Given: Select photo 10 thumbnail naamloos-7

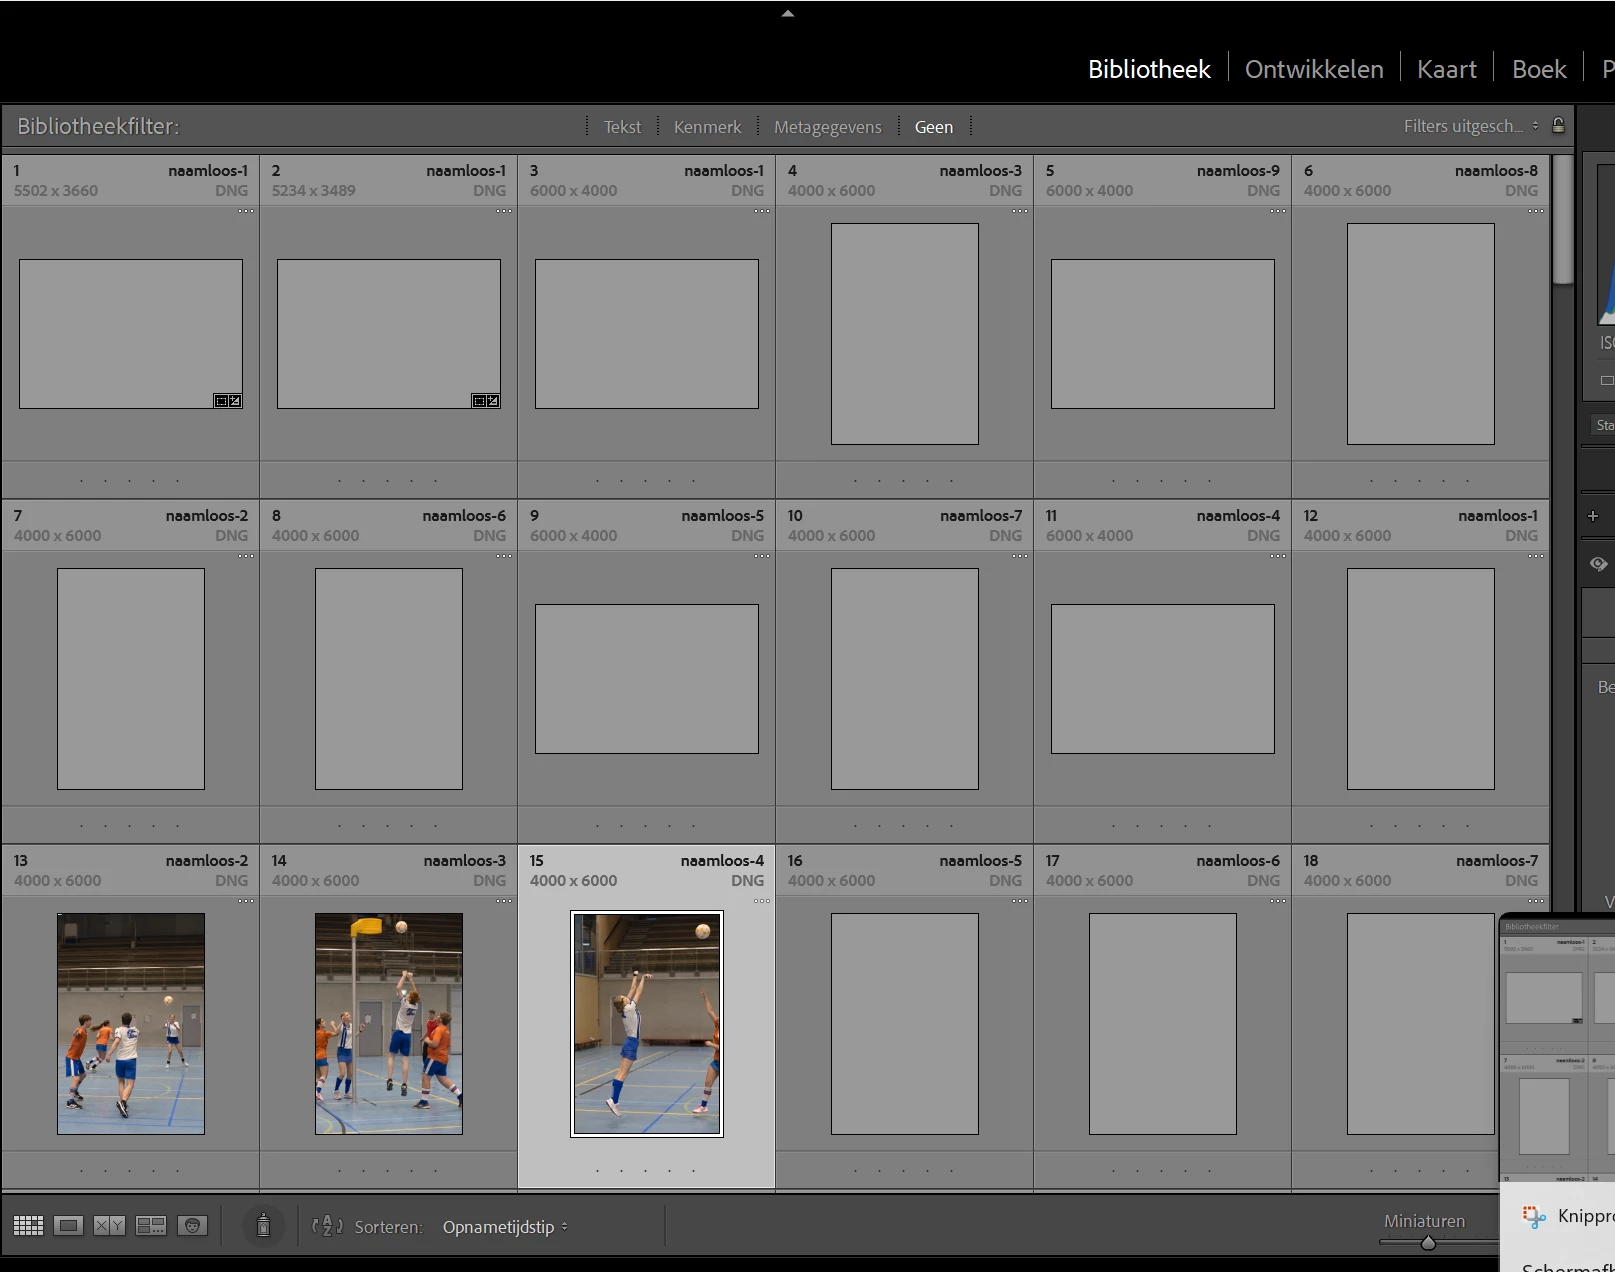Looking at the screenshot, I should point(905,679).
